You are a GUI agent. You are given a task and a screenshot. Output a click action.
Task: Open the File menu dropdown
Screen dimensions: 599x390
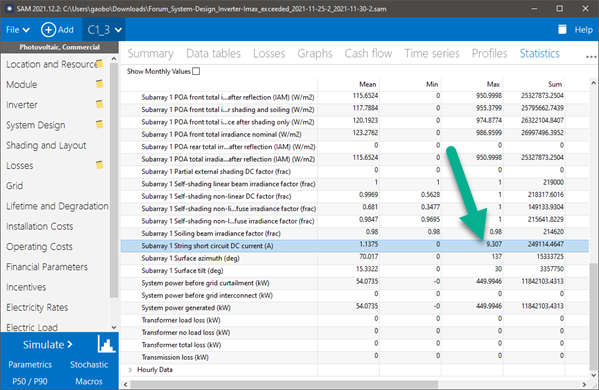[18, 29]
